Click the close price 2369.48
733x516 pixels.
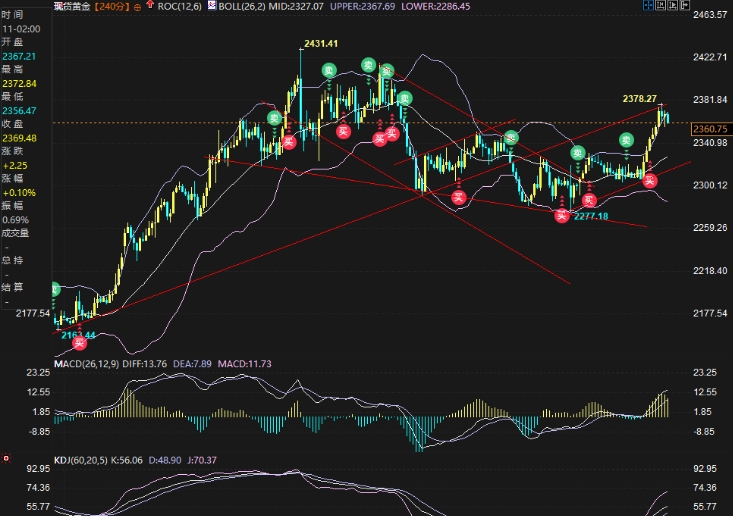click(19, 138)
